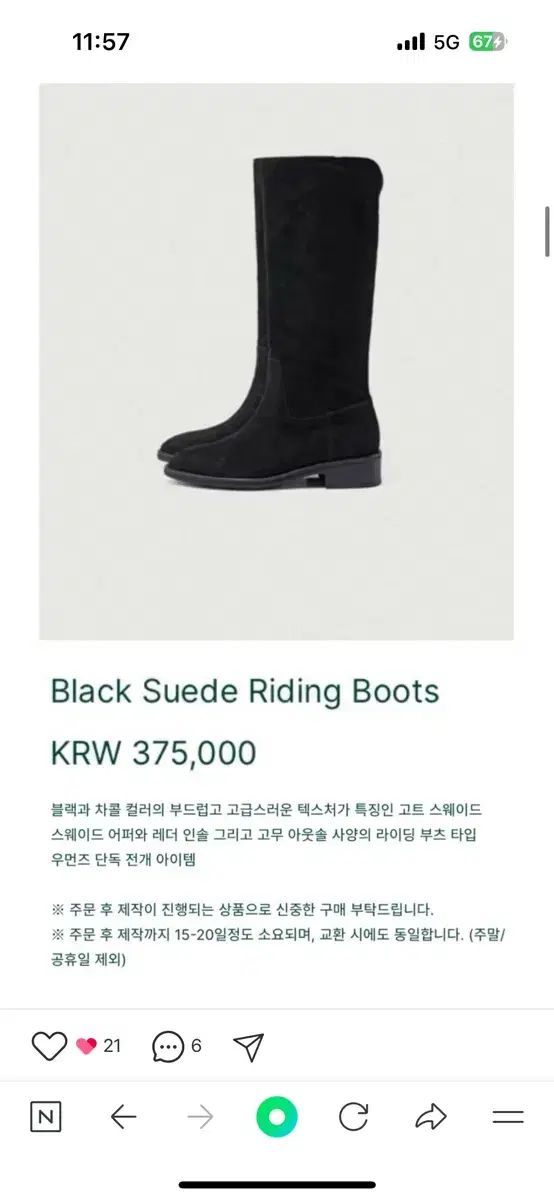
Task: Tap the battery indicator showing 67
Action: pos(488,42)
